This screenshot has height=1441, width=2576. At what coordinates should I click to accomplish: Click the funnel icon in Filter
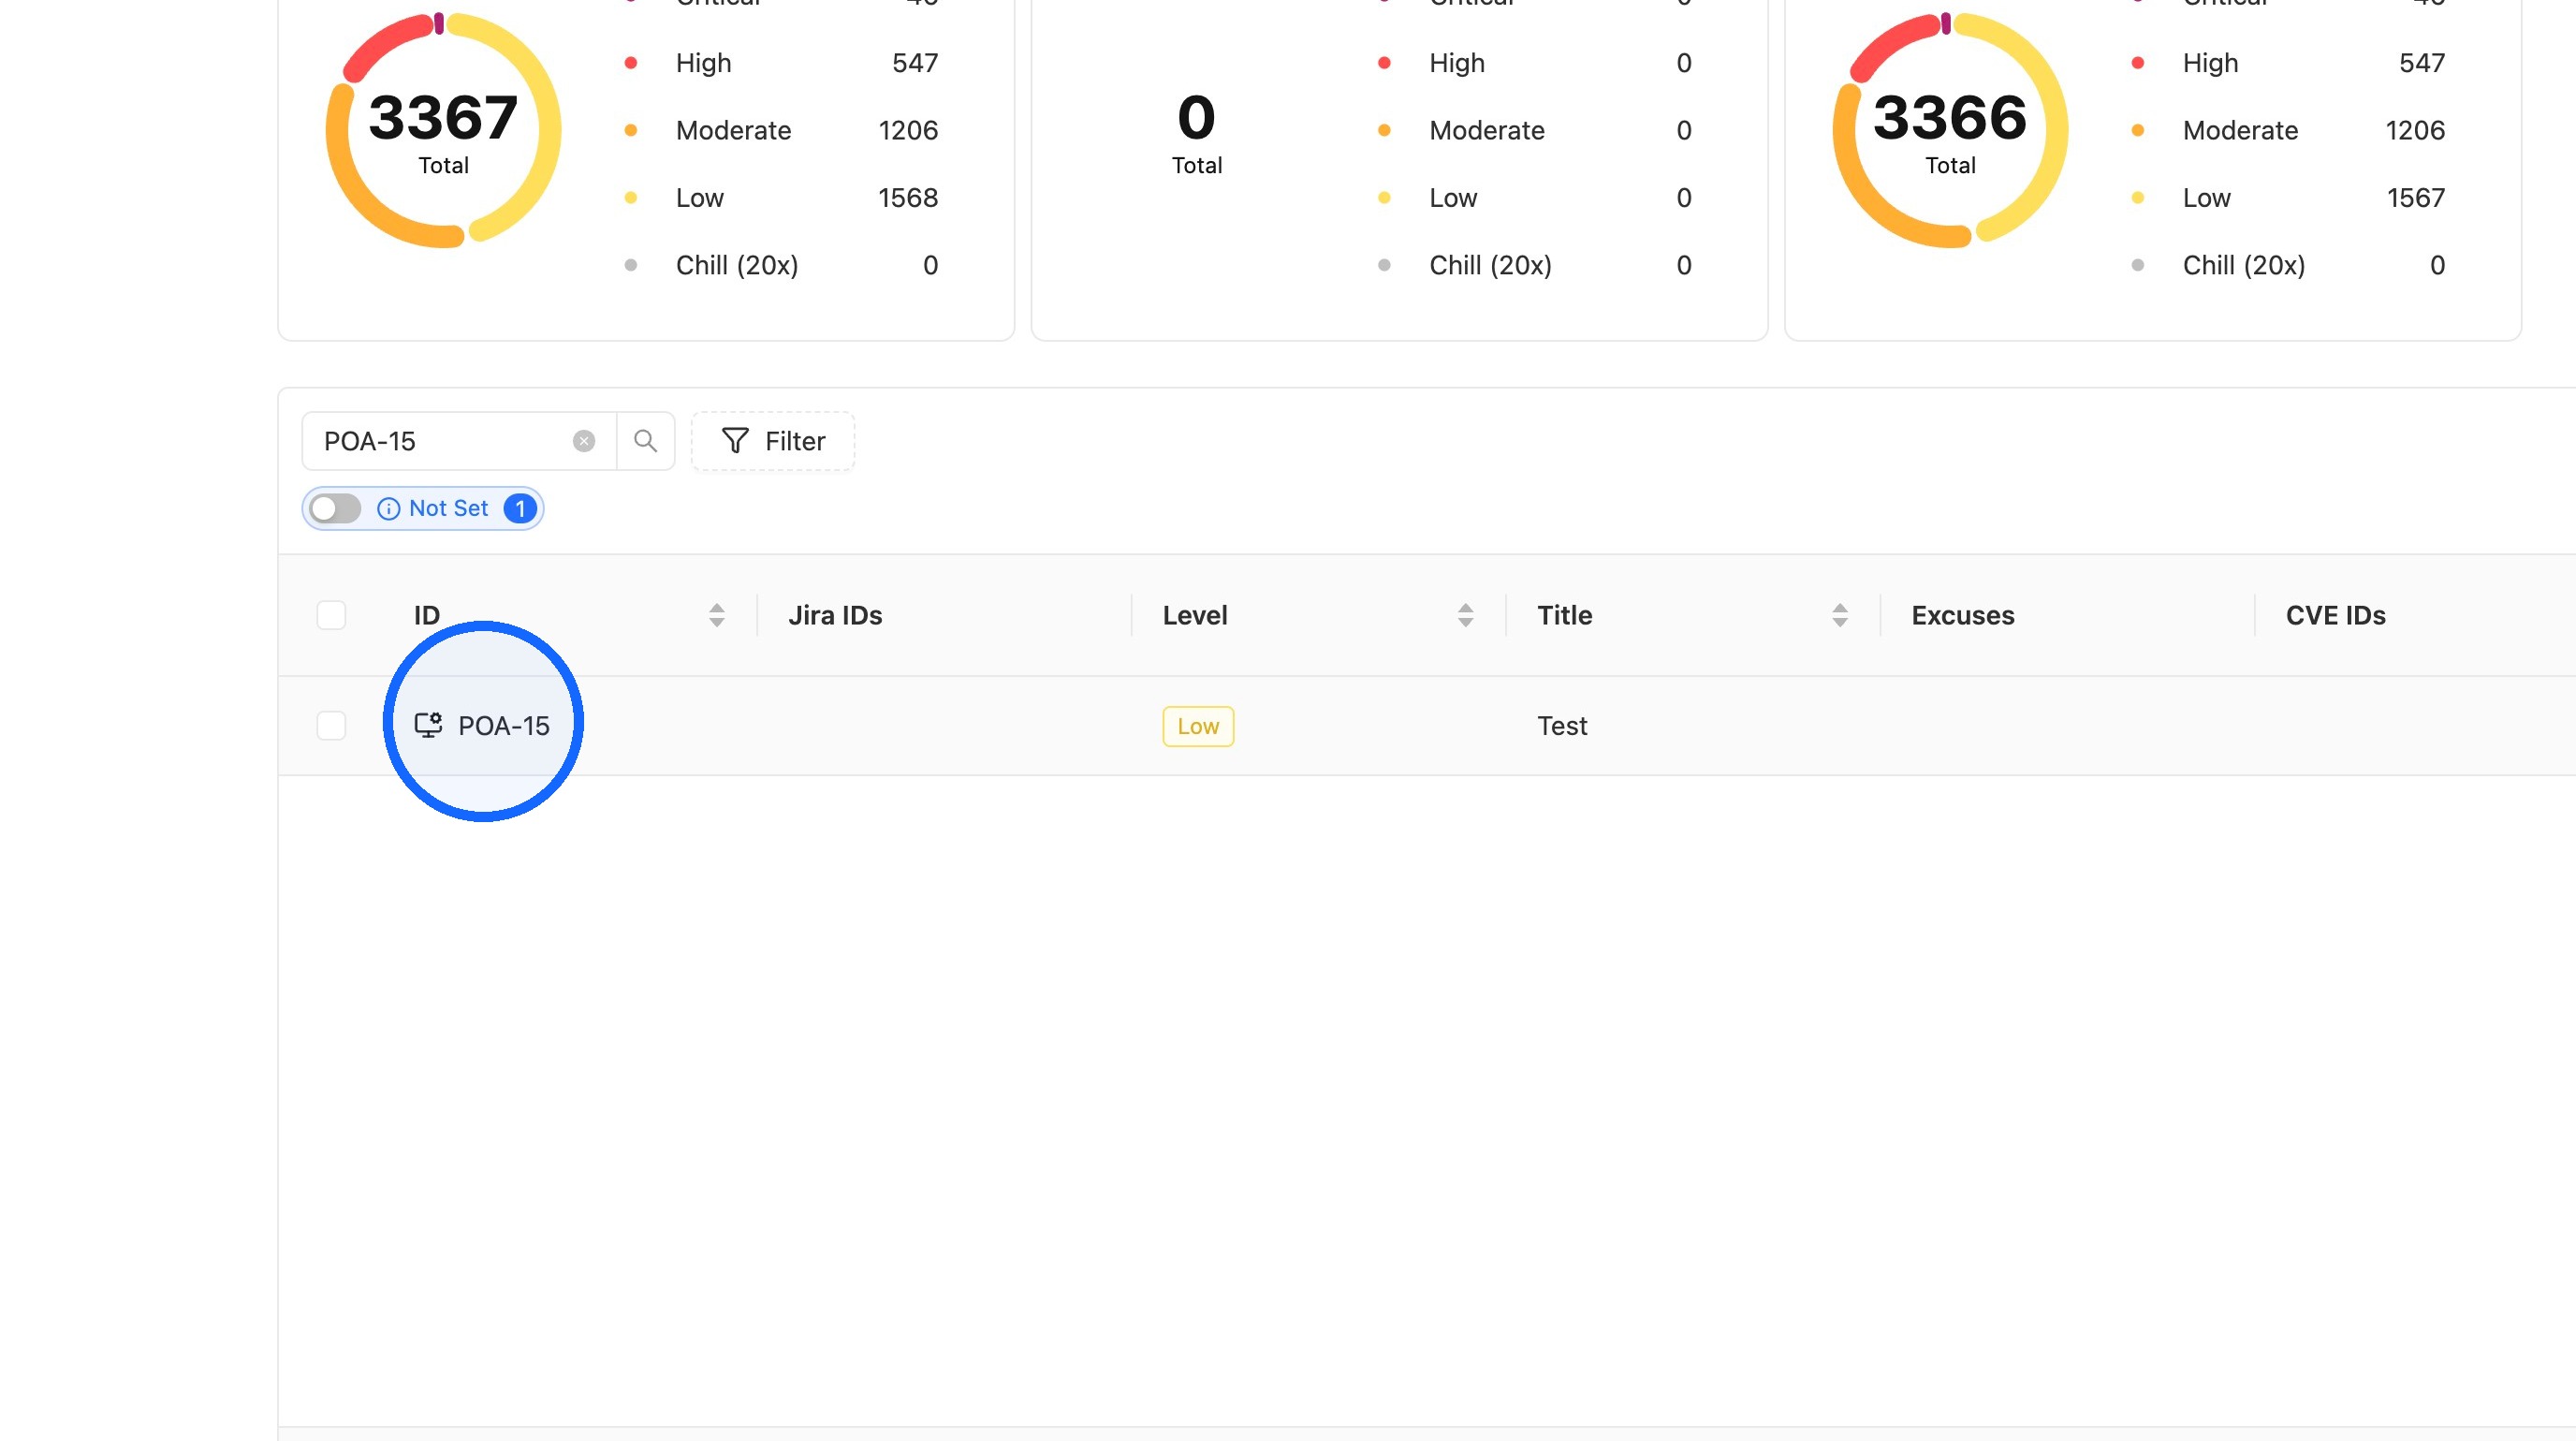click(x=735, y=441)
